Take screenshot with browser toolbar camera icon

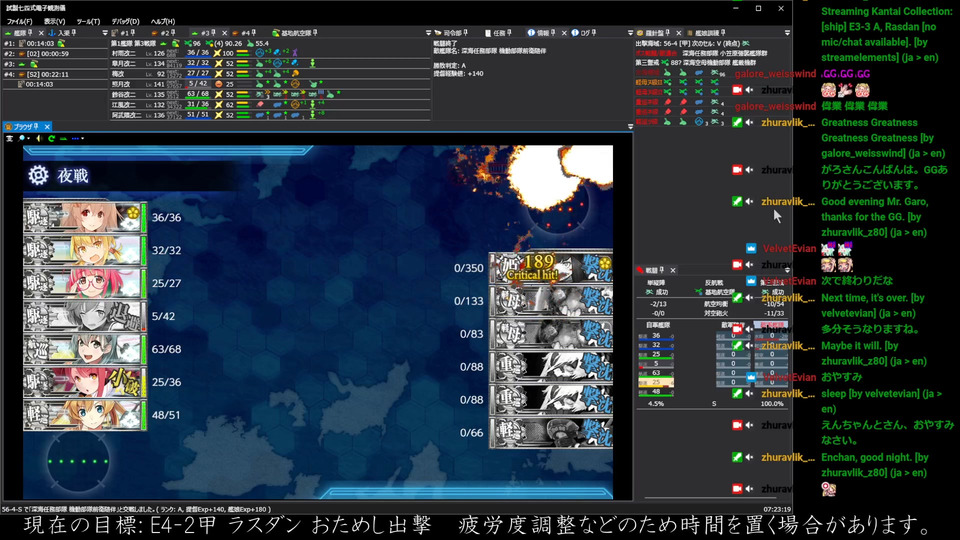9,139
